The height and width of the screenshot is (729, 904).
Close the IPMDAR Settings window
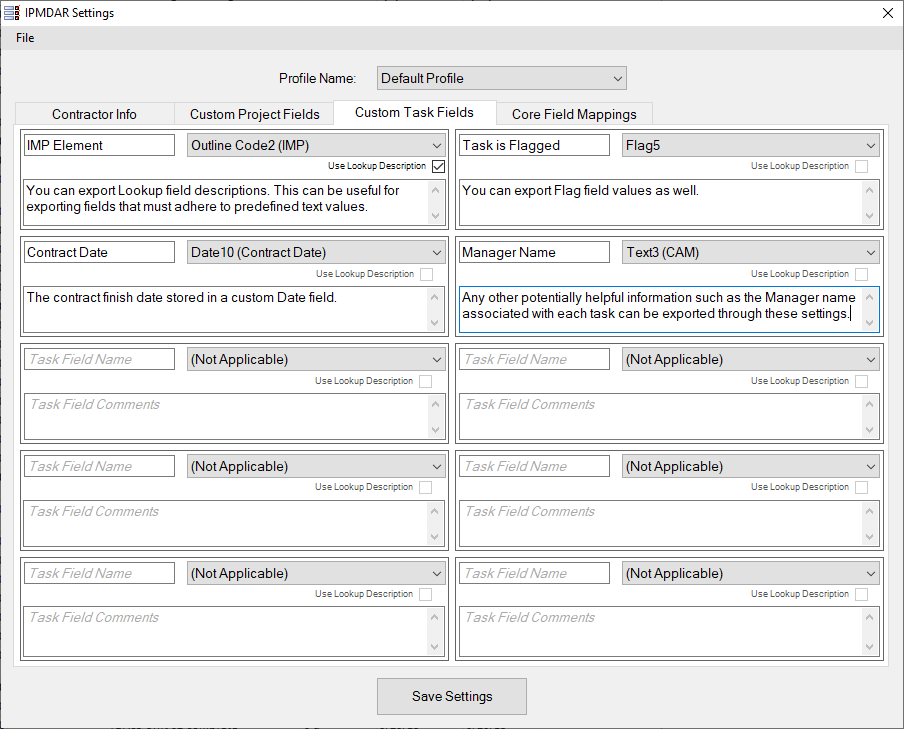[x=887, y=13]
